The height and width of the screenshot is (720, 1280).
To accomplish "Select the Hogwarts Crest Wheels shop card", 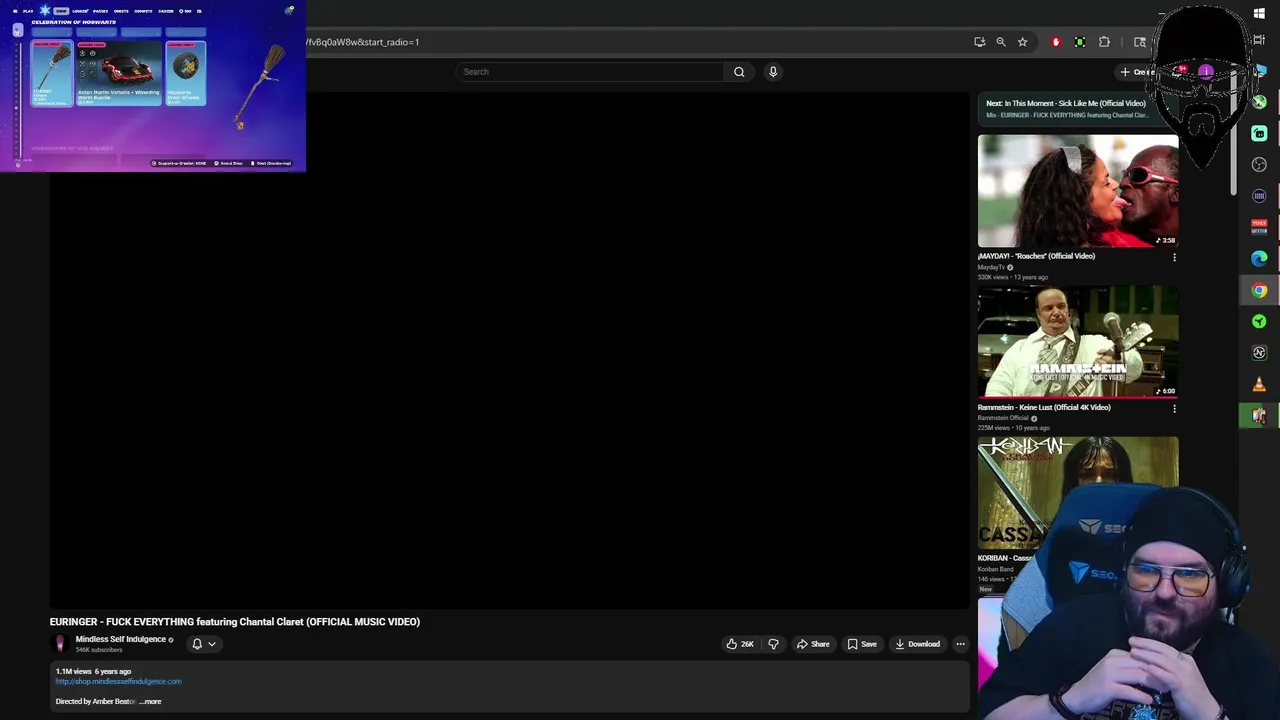I will (185, 74).
